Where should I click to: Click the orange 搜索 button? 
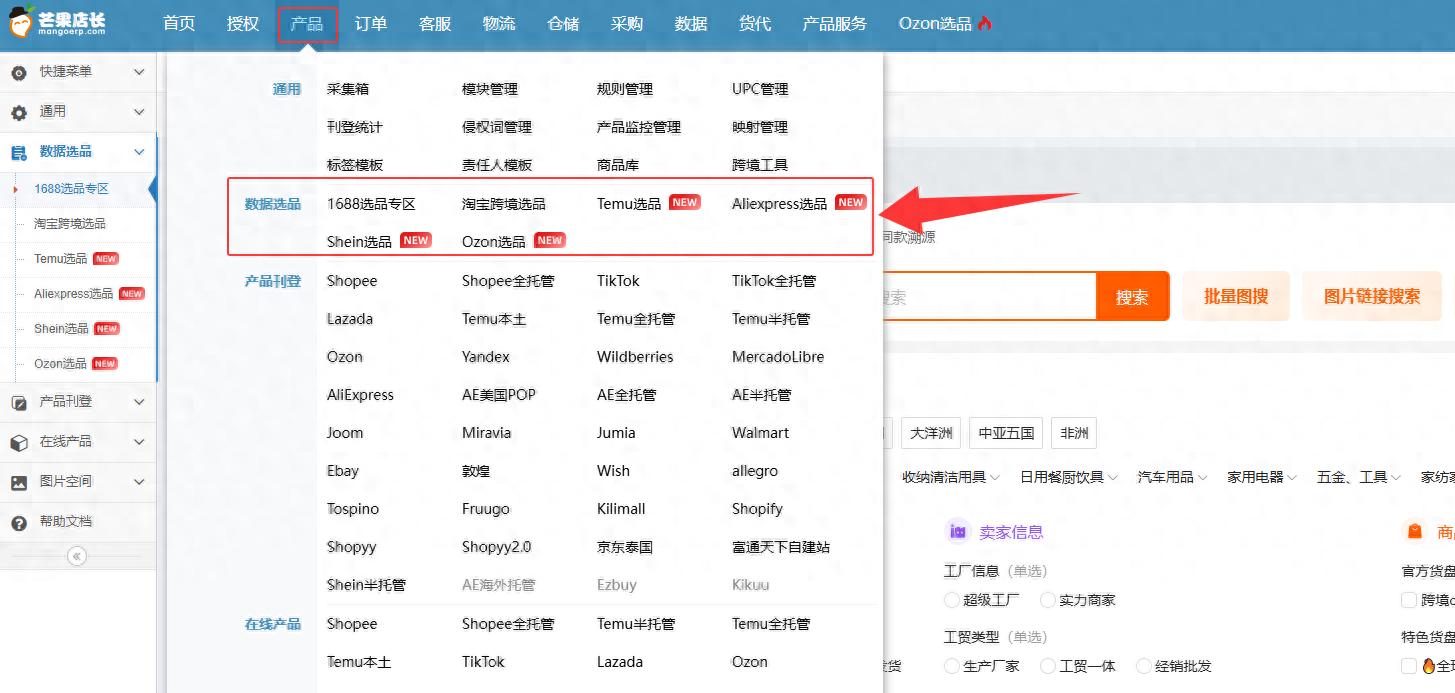(x=1132, y=297)
